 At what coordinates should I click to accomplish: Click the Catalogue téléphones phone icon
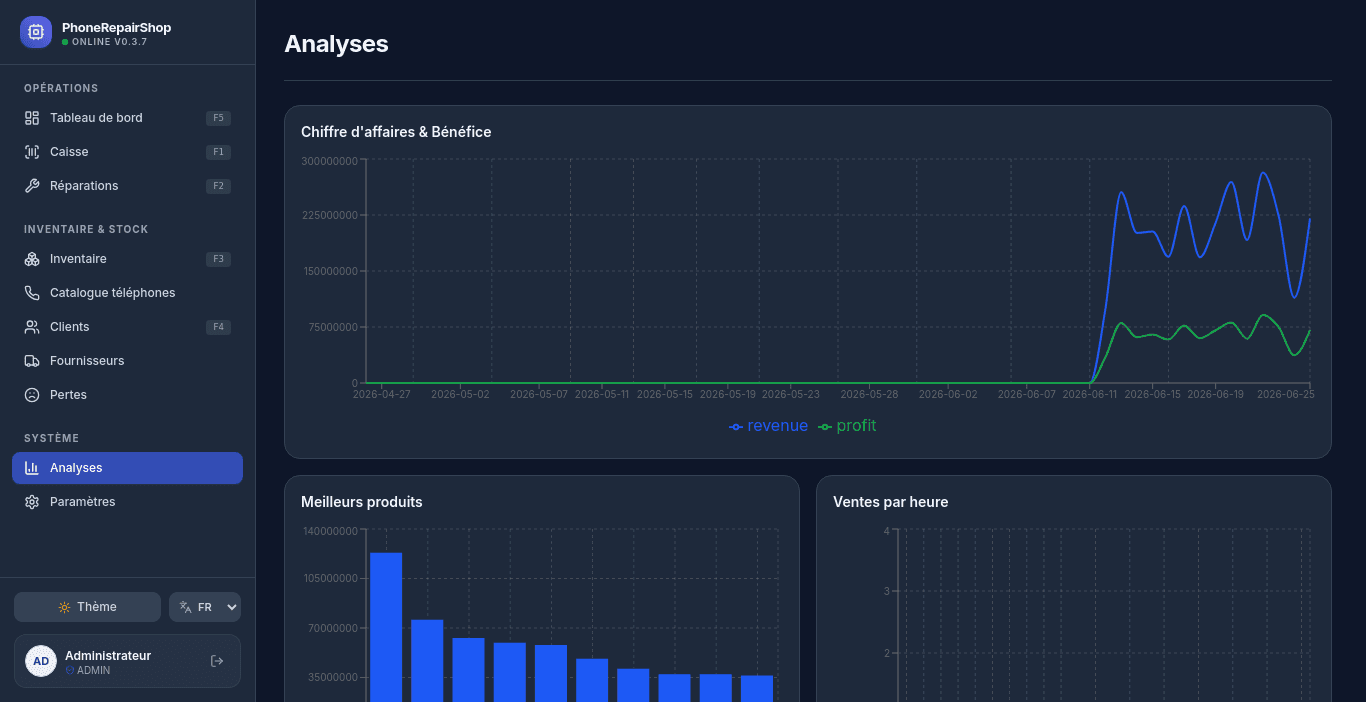point(32,293)
